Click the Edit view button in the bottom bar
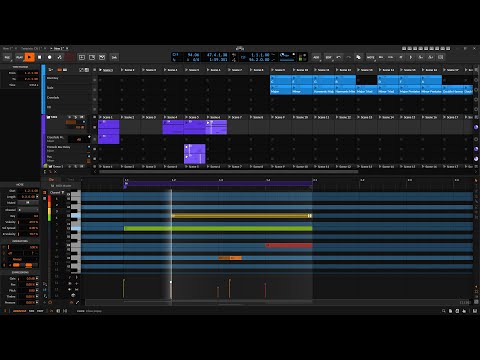The width and height of the screenshot is (480, 360). click(40, 311)
